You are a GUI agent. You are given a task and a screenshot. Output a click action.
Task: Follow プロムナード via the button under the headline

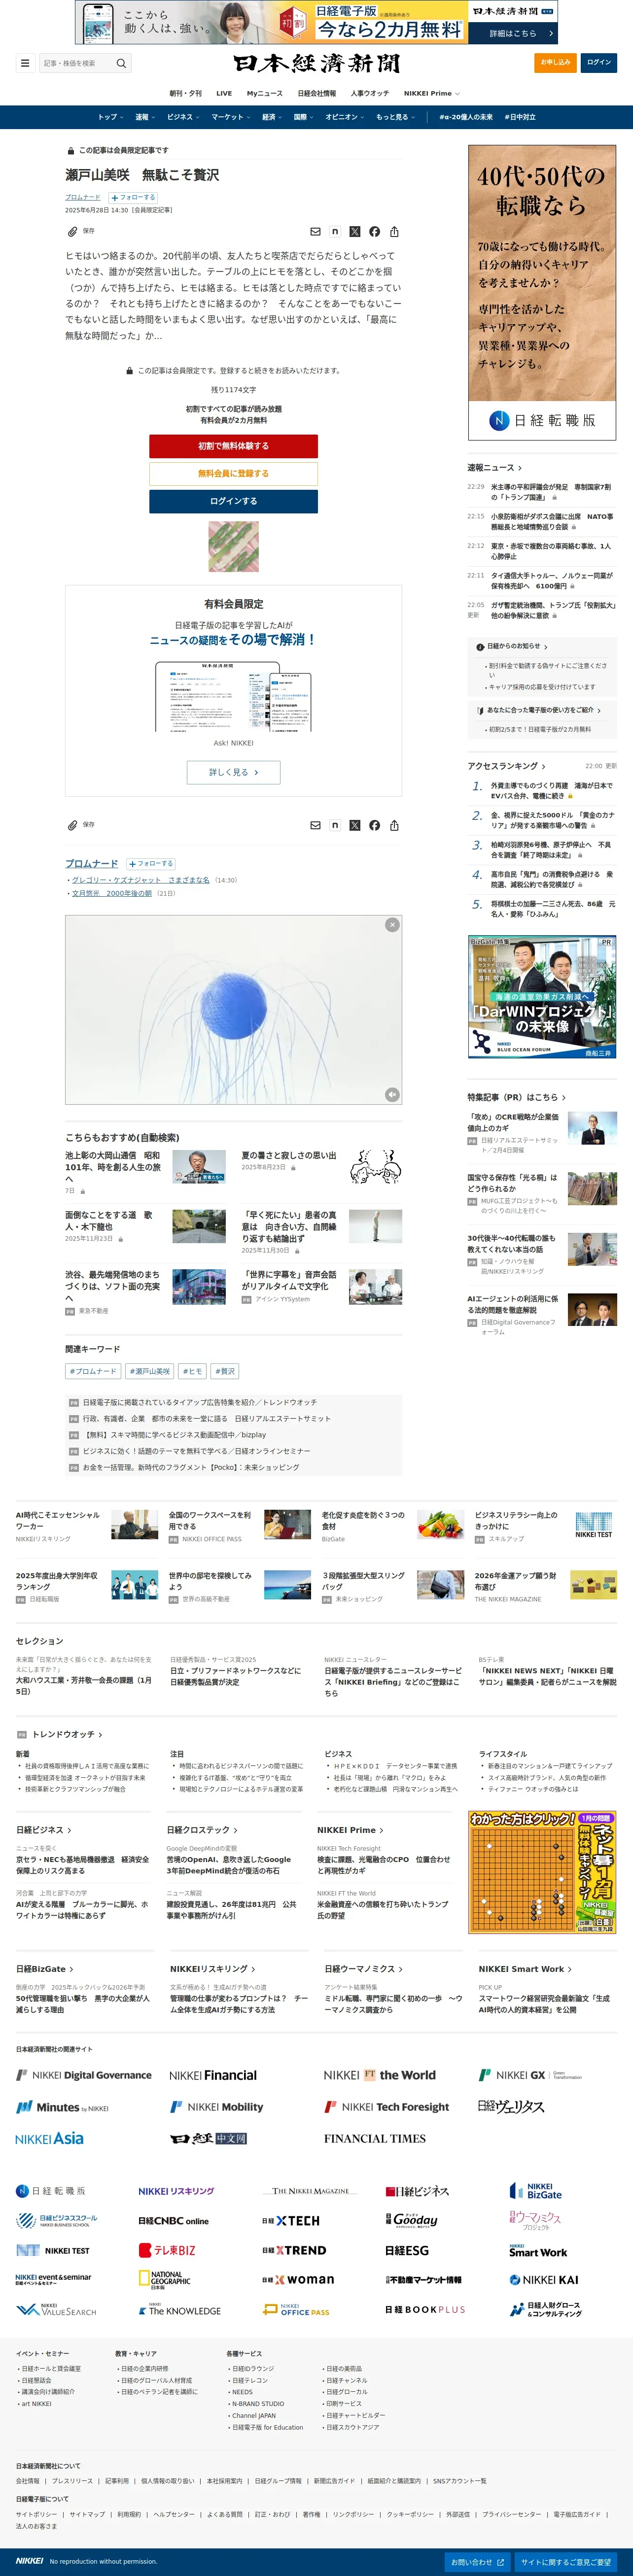tap(133, 197)
